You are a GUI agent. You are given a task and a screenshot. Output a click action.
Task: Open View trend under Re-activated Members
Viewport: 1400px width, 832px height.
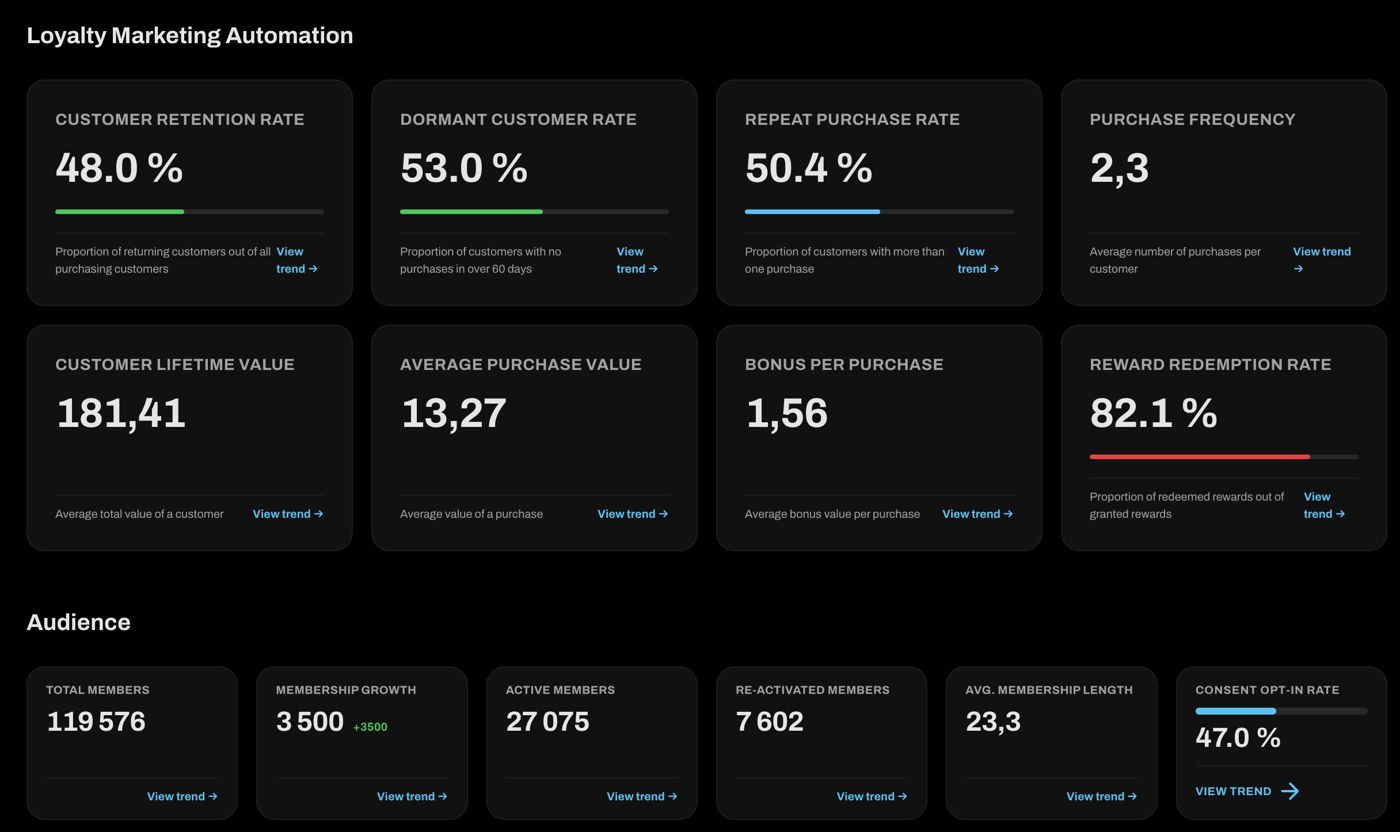pyautogui.click(x=872, y=797)
